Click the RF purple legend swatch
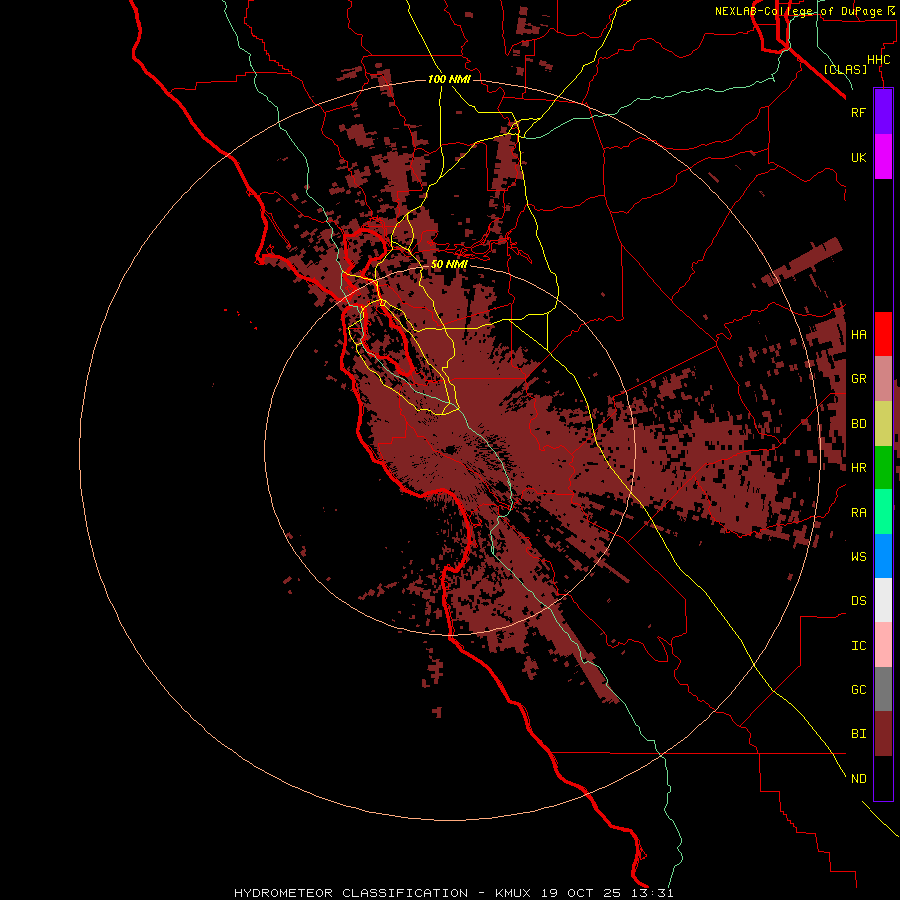The height and width of the screenshot is (900, 900). point(883,112)
